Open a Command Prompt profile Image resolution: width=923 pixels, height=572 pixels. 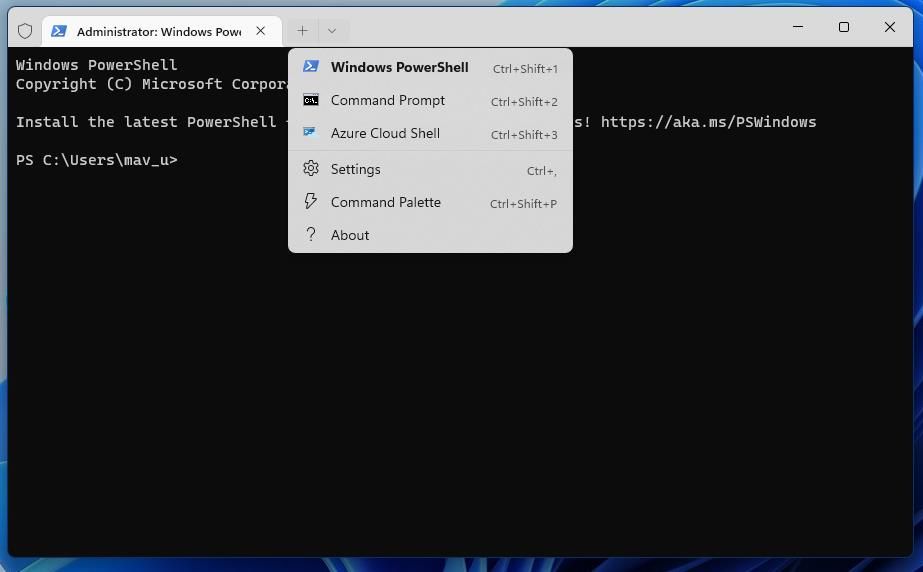tap(430, 101)
